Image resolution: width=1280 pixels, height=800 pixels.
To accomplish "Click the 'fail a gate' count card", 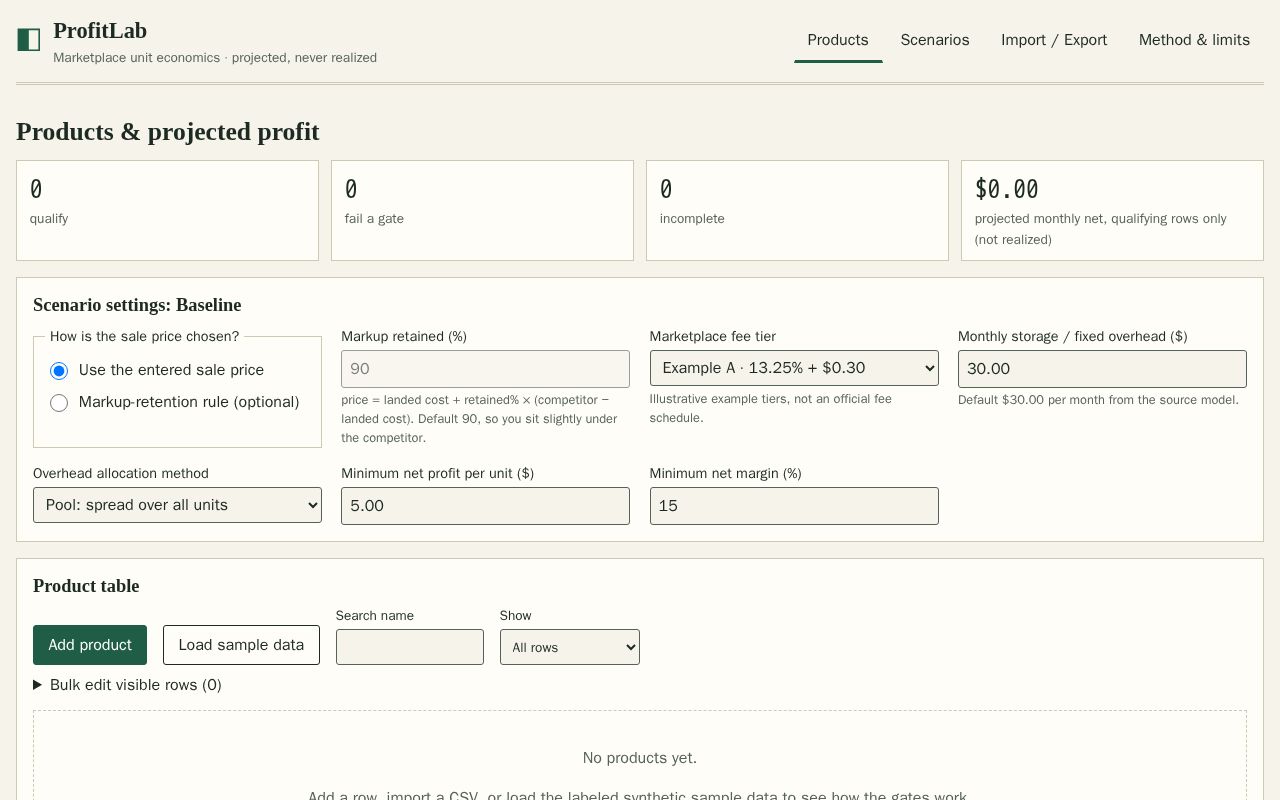I will coord(482,210).
